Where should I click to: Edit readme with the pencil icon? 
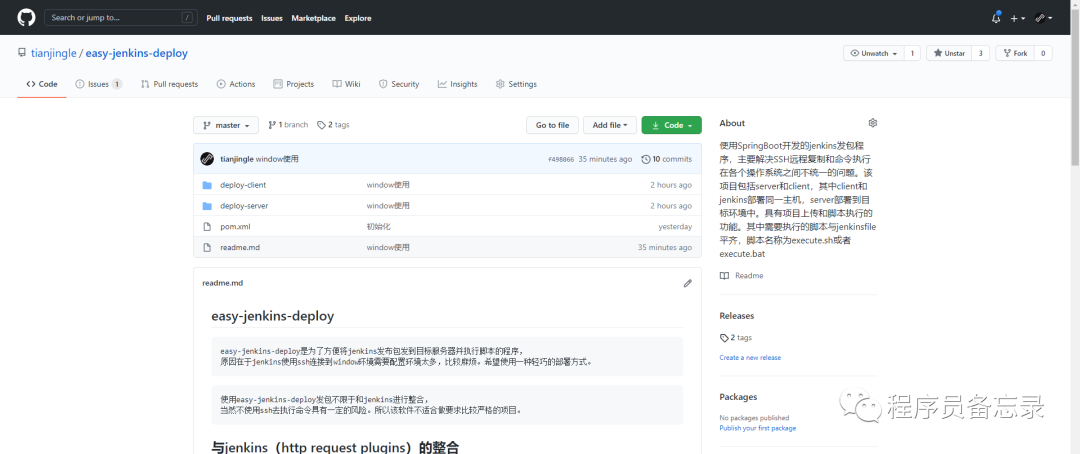687,283
